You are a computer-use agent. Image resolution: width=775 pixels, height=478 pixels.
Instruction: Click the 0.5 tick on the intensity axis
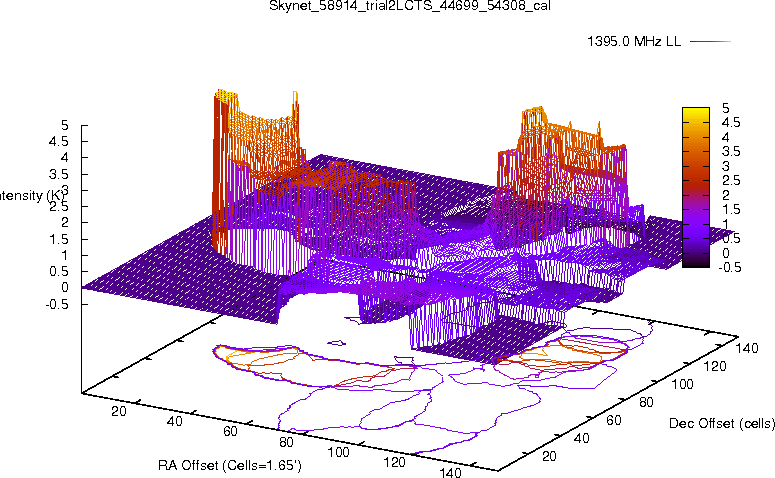pyautogui.click(x=59, y=271)
